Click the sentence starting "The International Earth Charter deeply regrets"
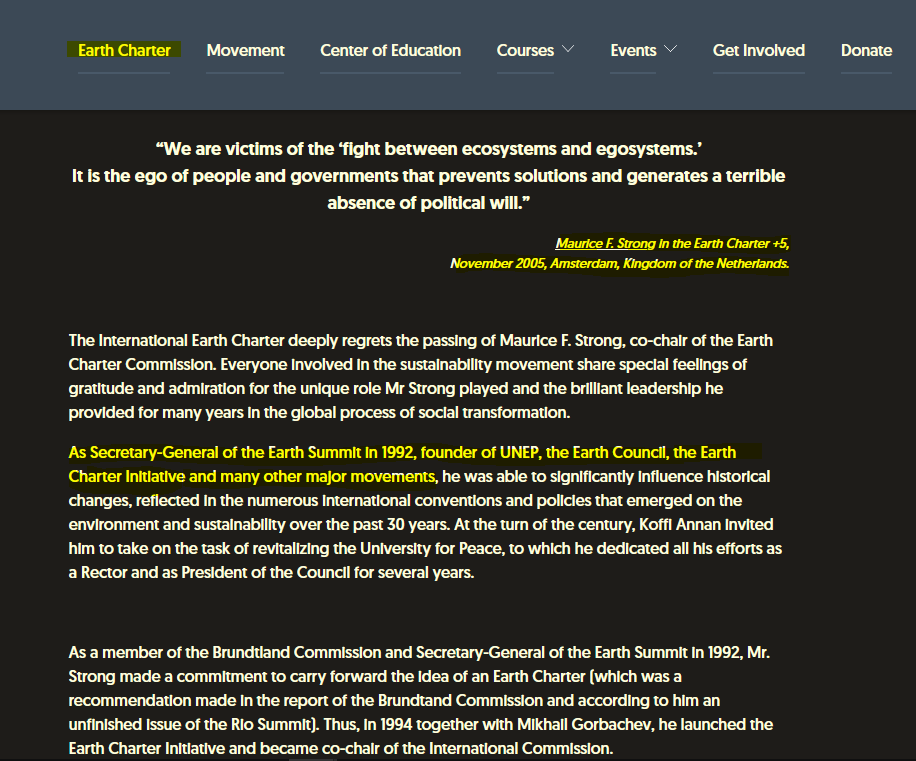 tap(421, 340)
